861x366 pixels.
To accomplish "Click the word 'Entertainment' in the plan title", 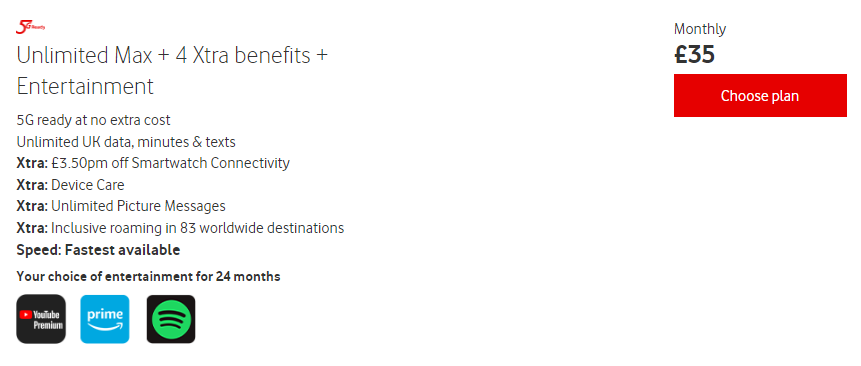I will coord(85,87).
